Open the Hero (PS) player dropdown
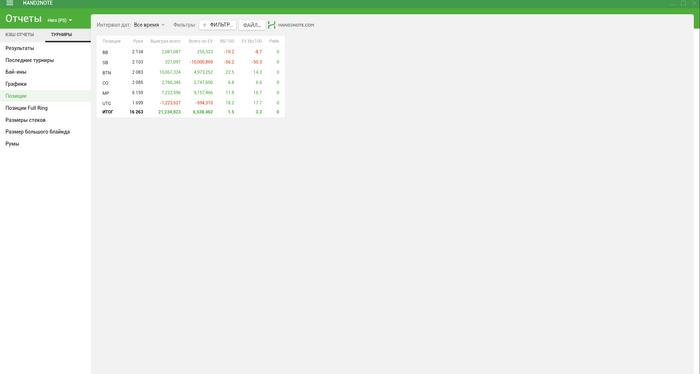This screenshot has width=700, height=374. [60, 20]
